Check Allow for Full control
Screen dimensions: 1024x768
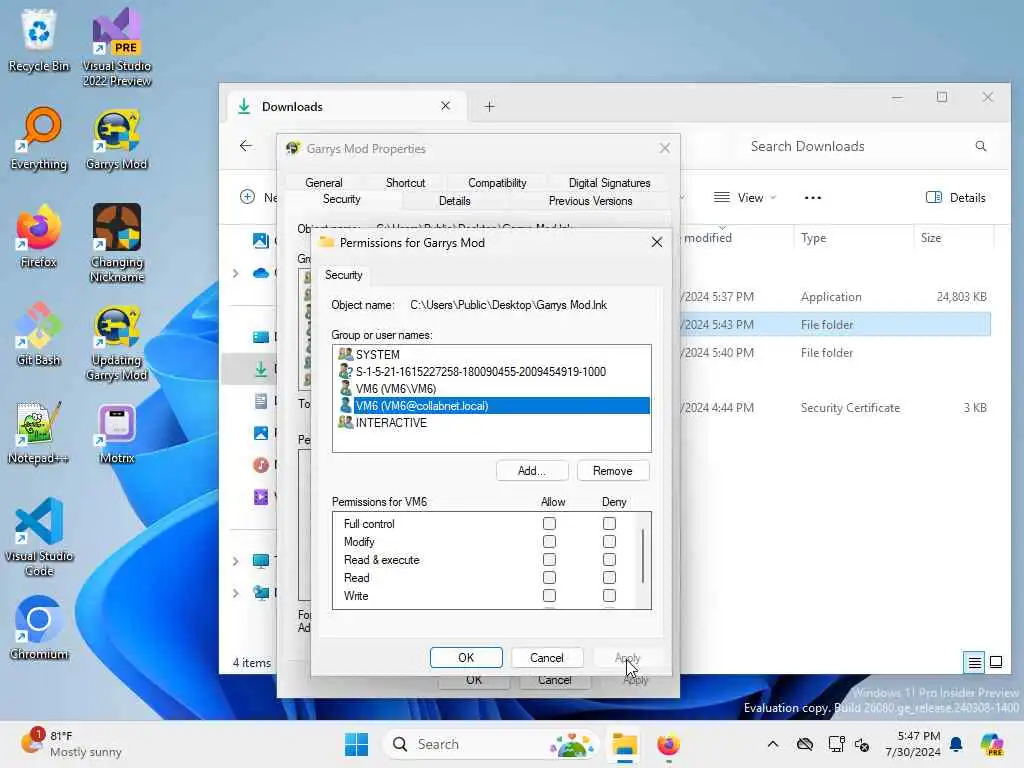[549, 524]
